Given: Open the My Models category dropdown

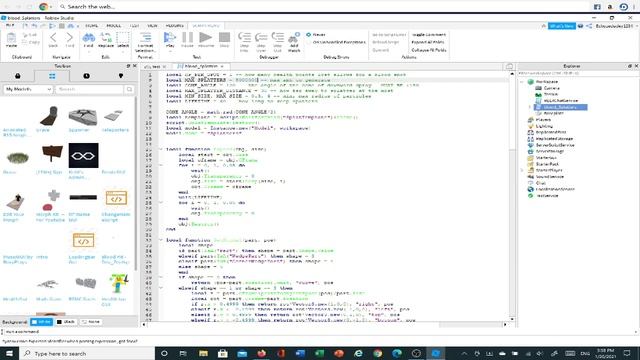Looking at the screenshot, I should [x=28, y=89].
